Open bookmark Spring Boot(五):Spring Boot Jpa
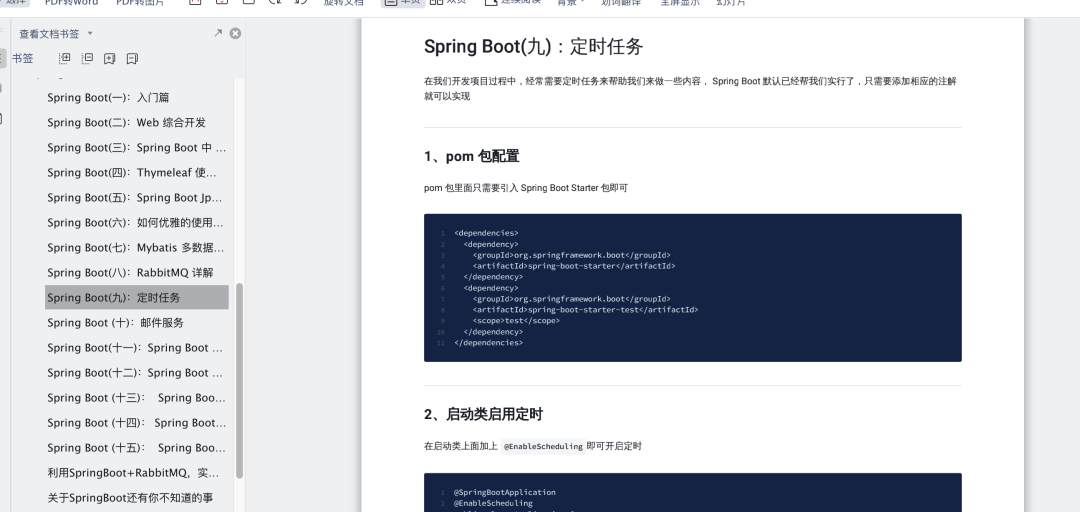1080x512 pixels. click(135, 198)
